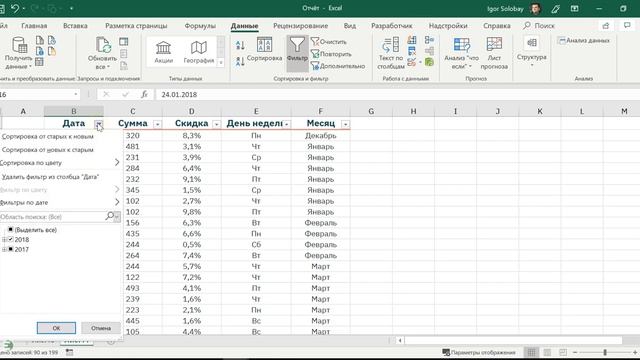This screenshot has width=640, height=360.
Task: Reapply filter with Повторить
Action: coord(331,54)
